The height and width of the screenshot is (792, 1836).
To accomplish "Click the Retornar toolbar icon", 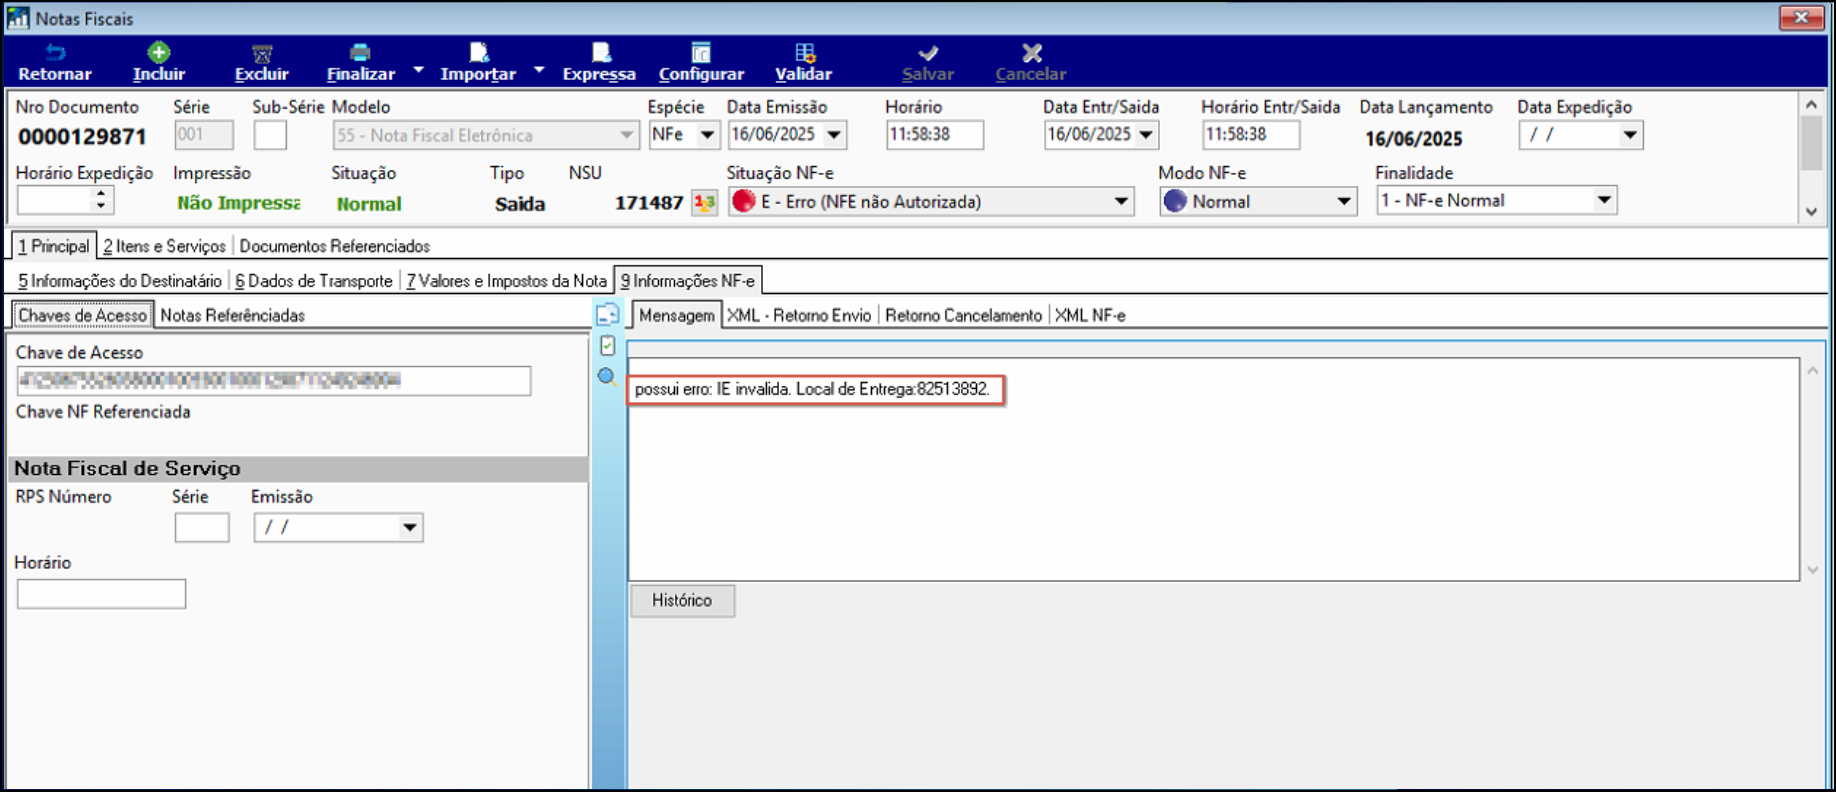I will 55,52.
